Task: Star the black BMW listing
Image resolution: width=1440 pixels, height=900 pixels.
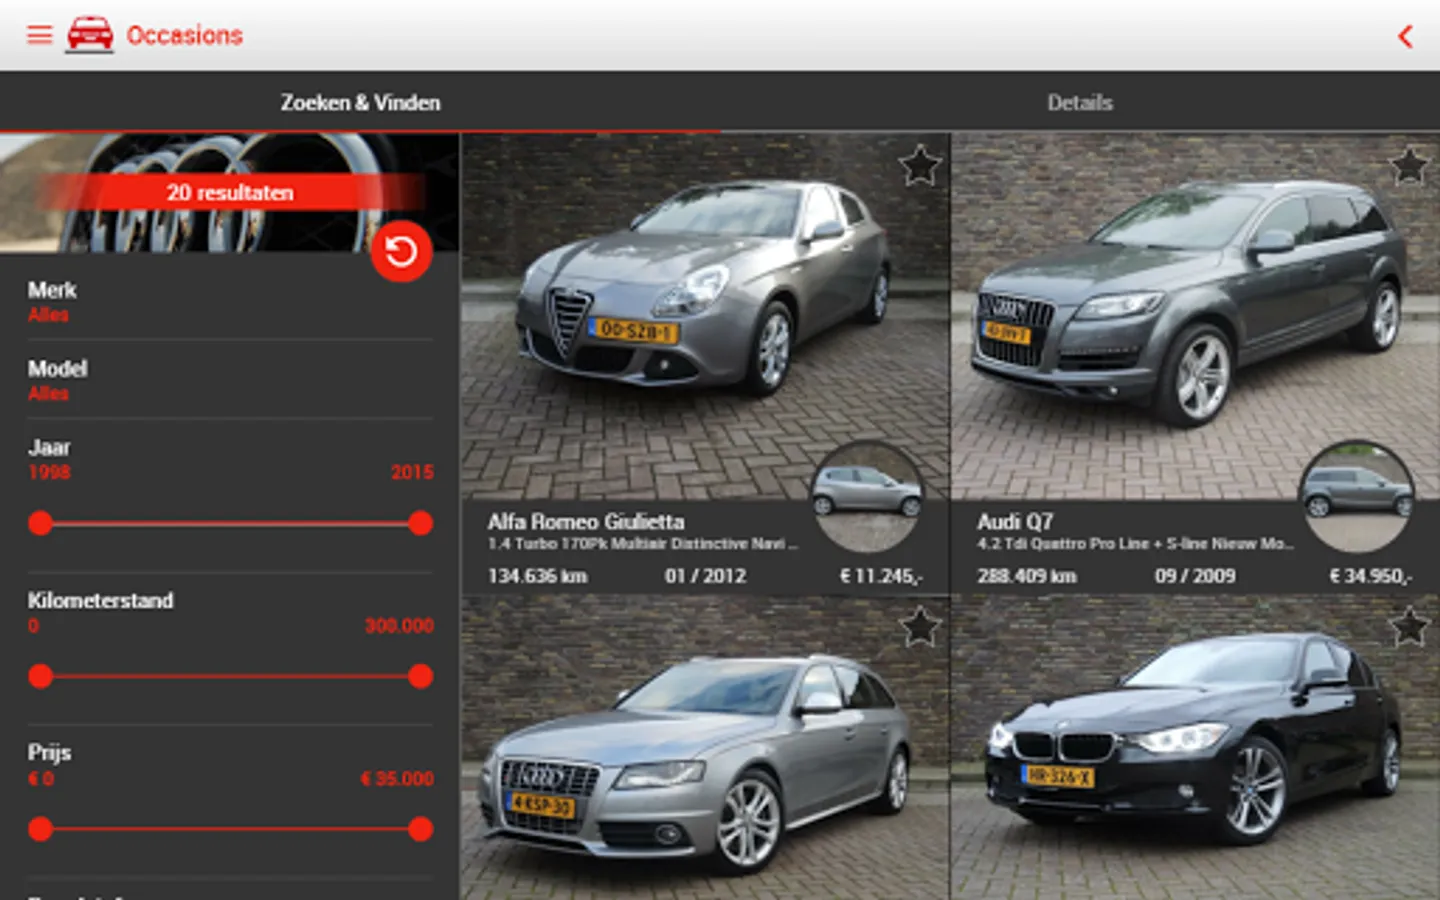Action: point(1410,627)
